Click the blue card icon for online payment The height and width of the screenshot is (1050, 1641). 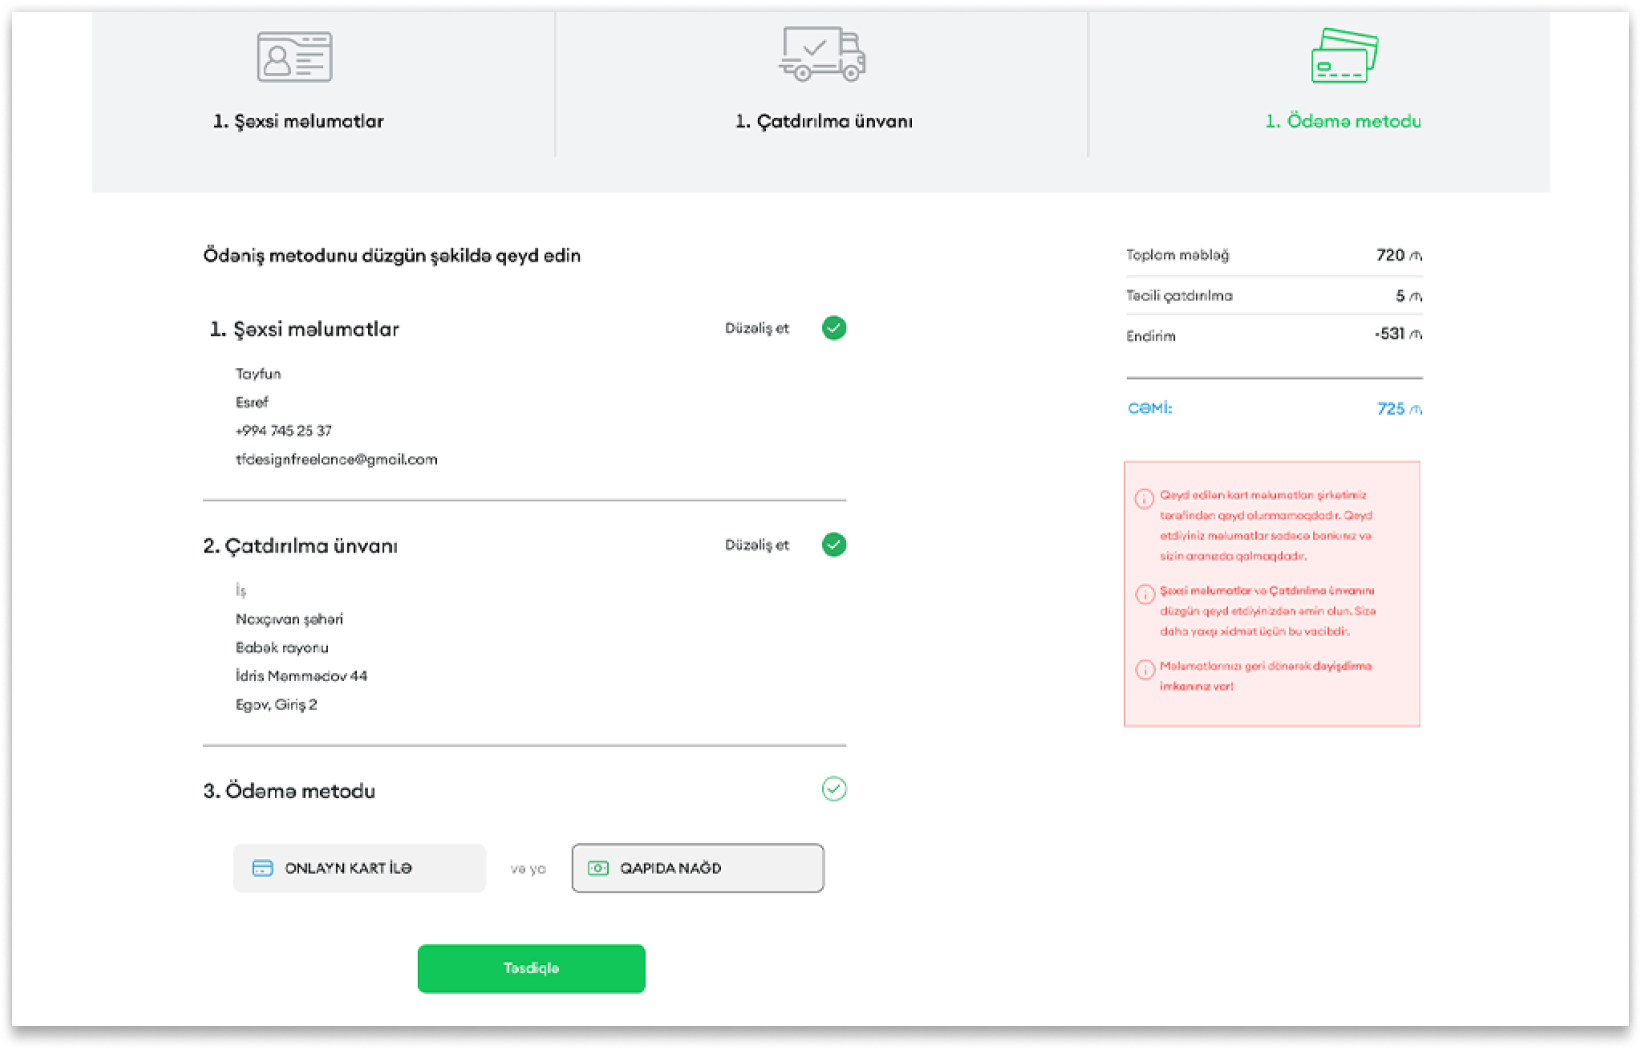[262, 868]
